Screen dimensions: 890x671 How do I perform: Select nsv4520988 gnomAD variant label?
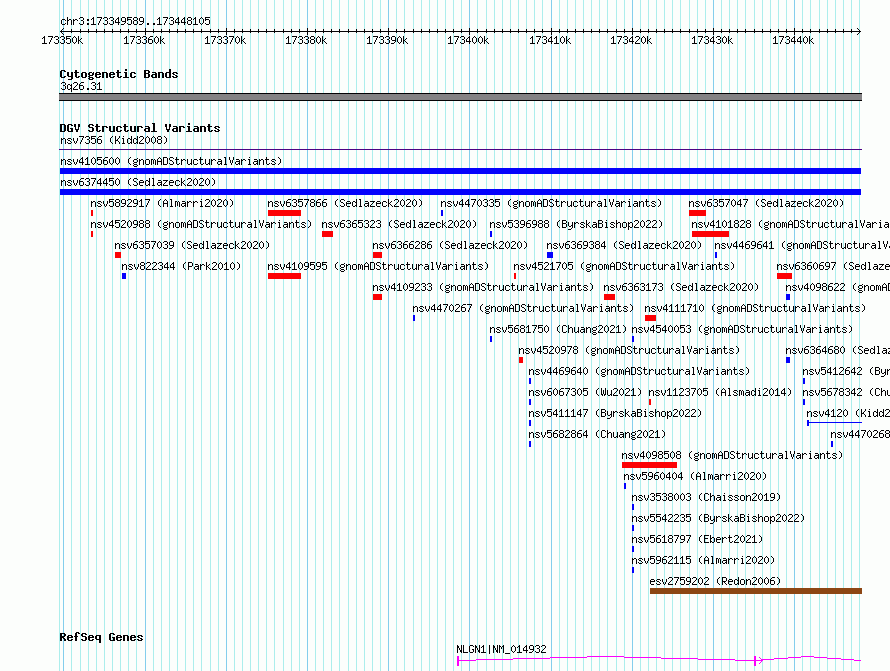[x=201, y=224]
